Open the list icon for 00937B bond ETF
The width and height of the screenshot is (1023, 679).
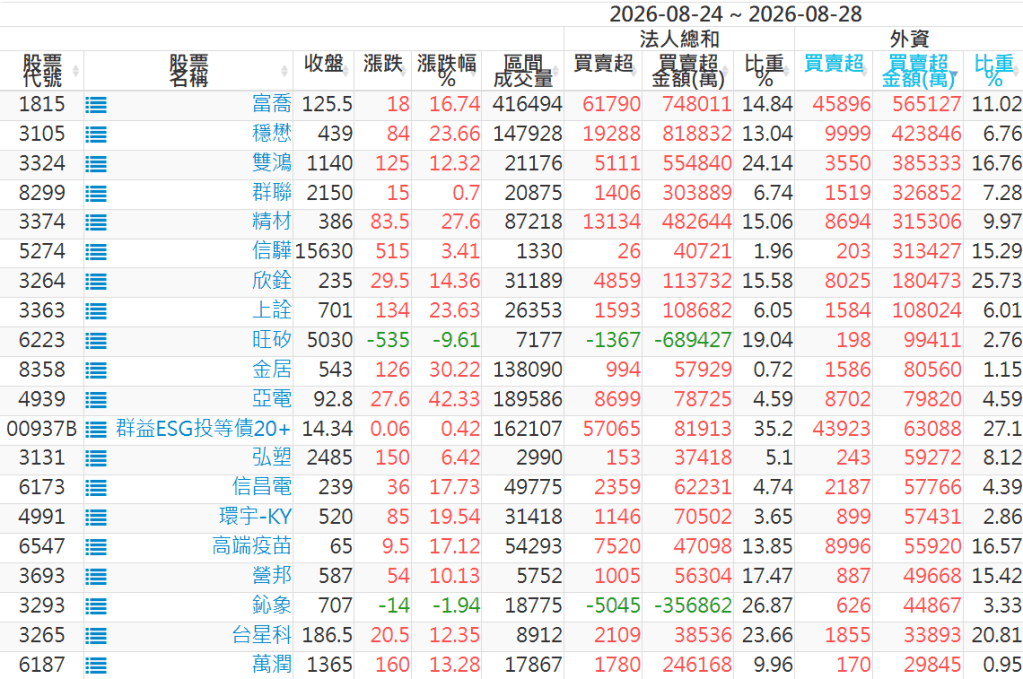96,429
